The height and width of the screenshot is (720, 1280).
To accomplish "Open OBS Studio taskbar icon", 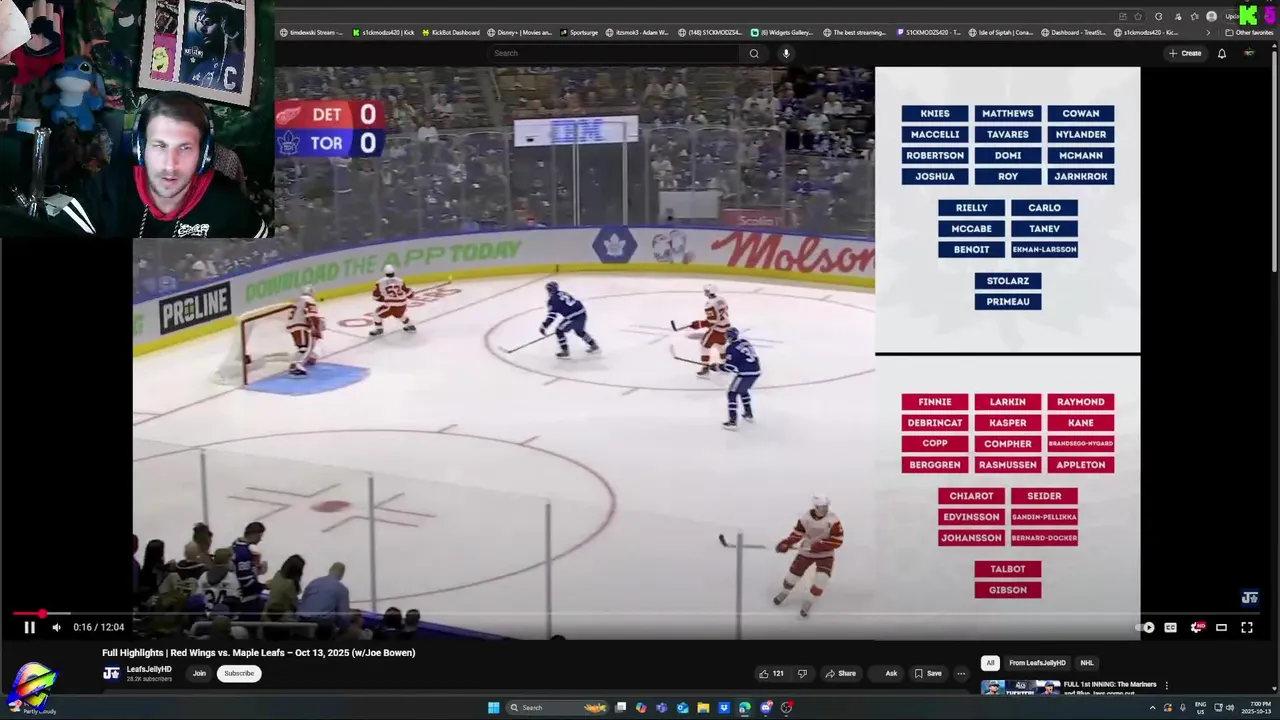I will coord(787,707).
